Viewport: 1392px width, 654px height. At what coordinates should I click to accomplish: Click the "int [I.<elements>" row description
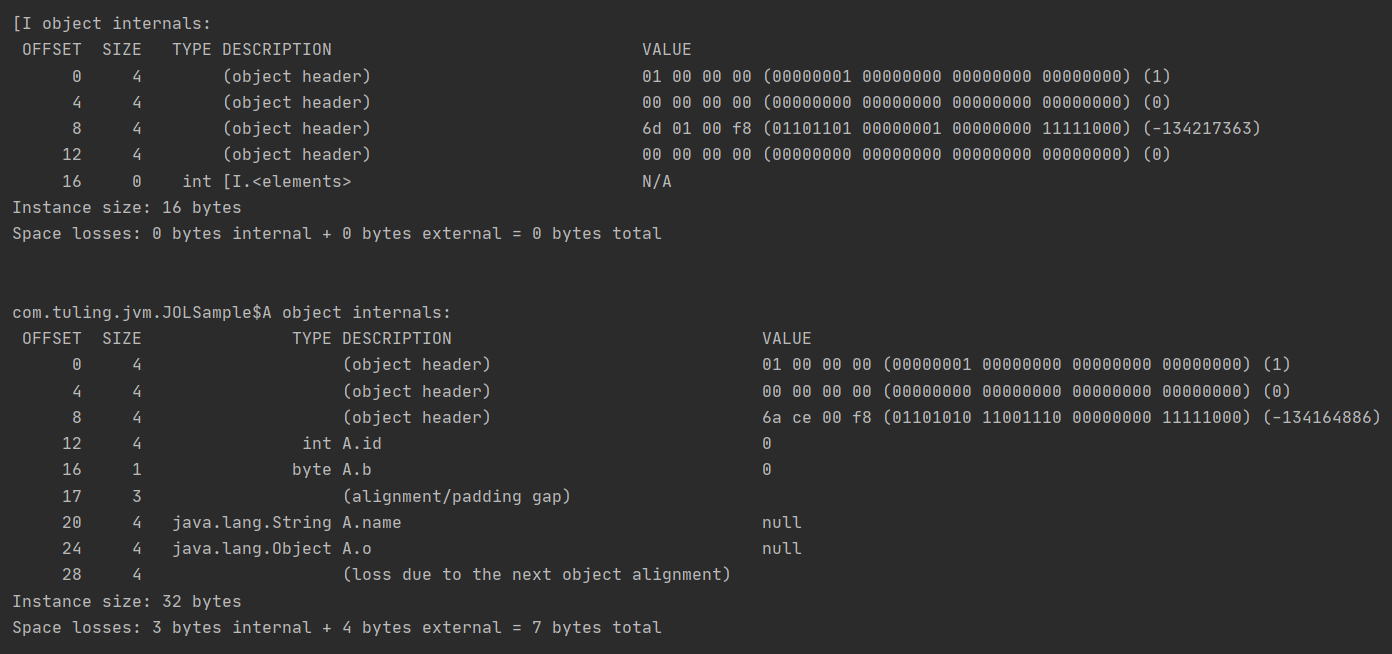tap(267, 181)
